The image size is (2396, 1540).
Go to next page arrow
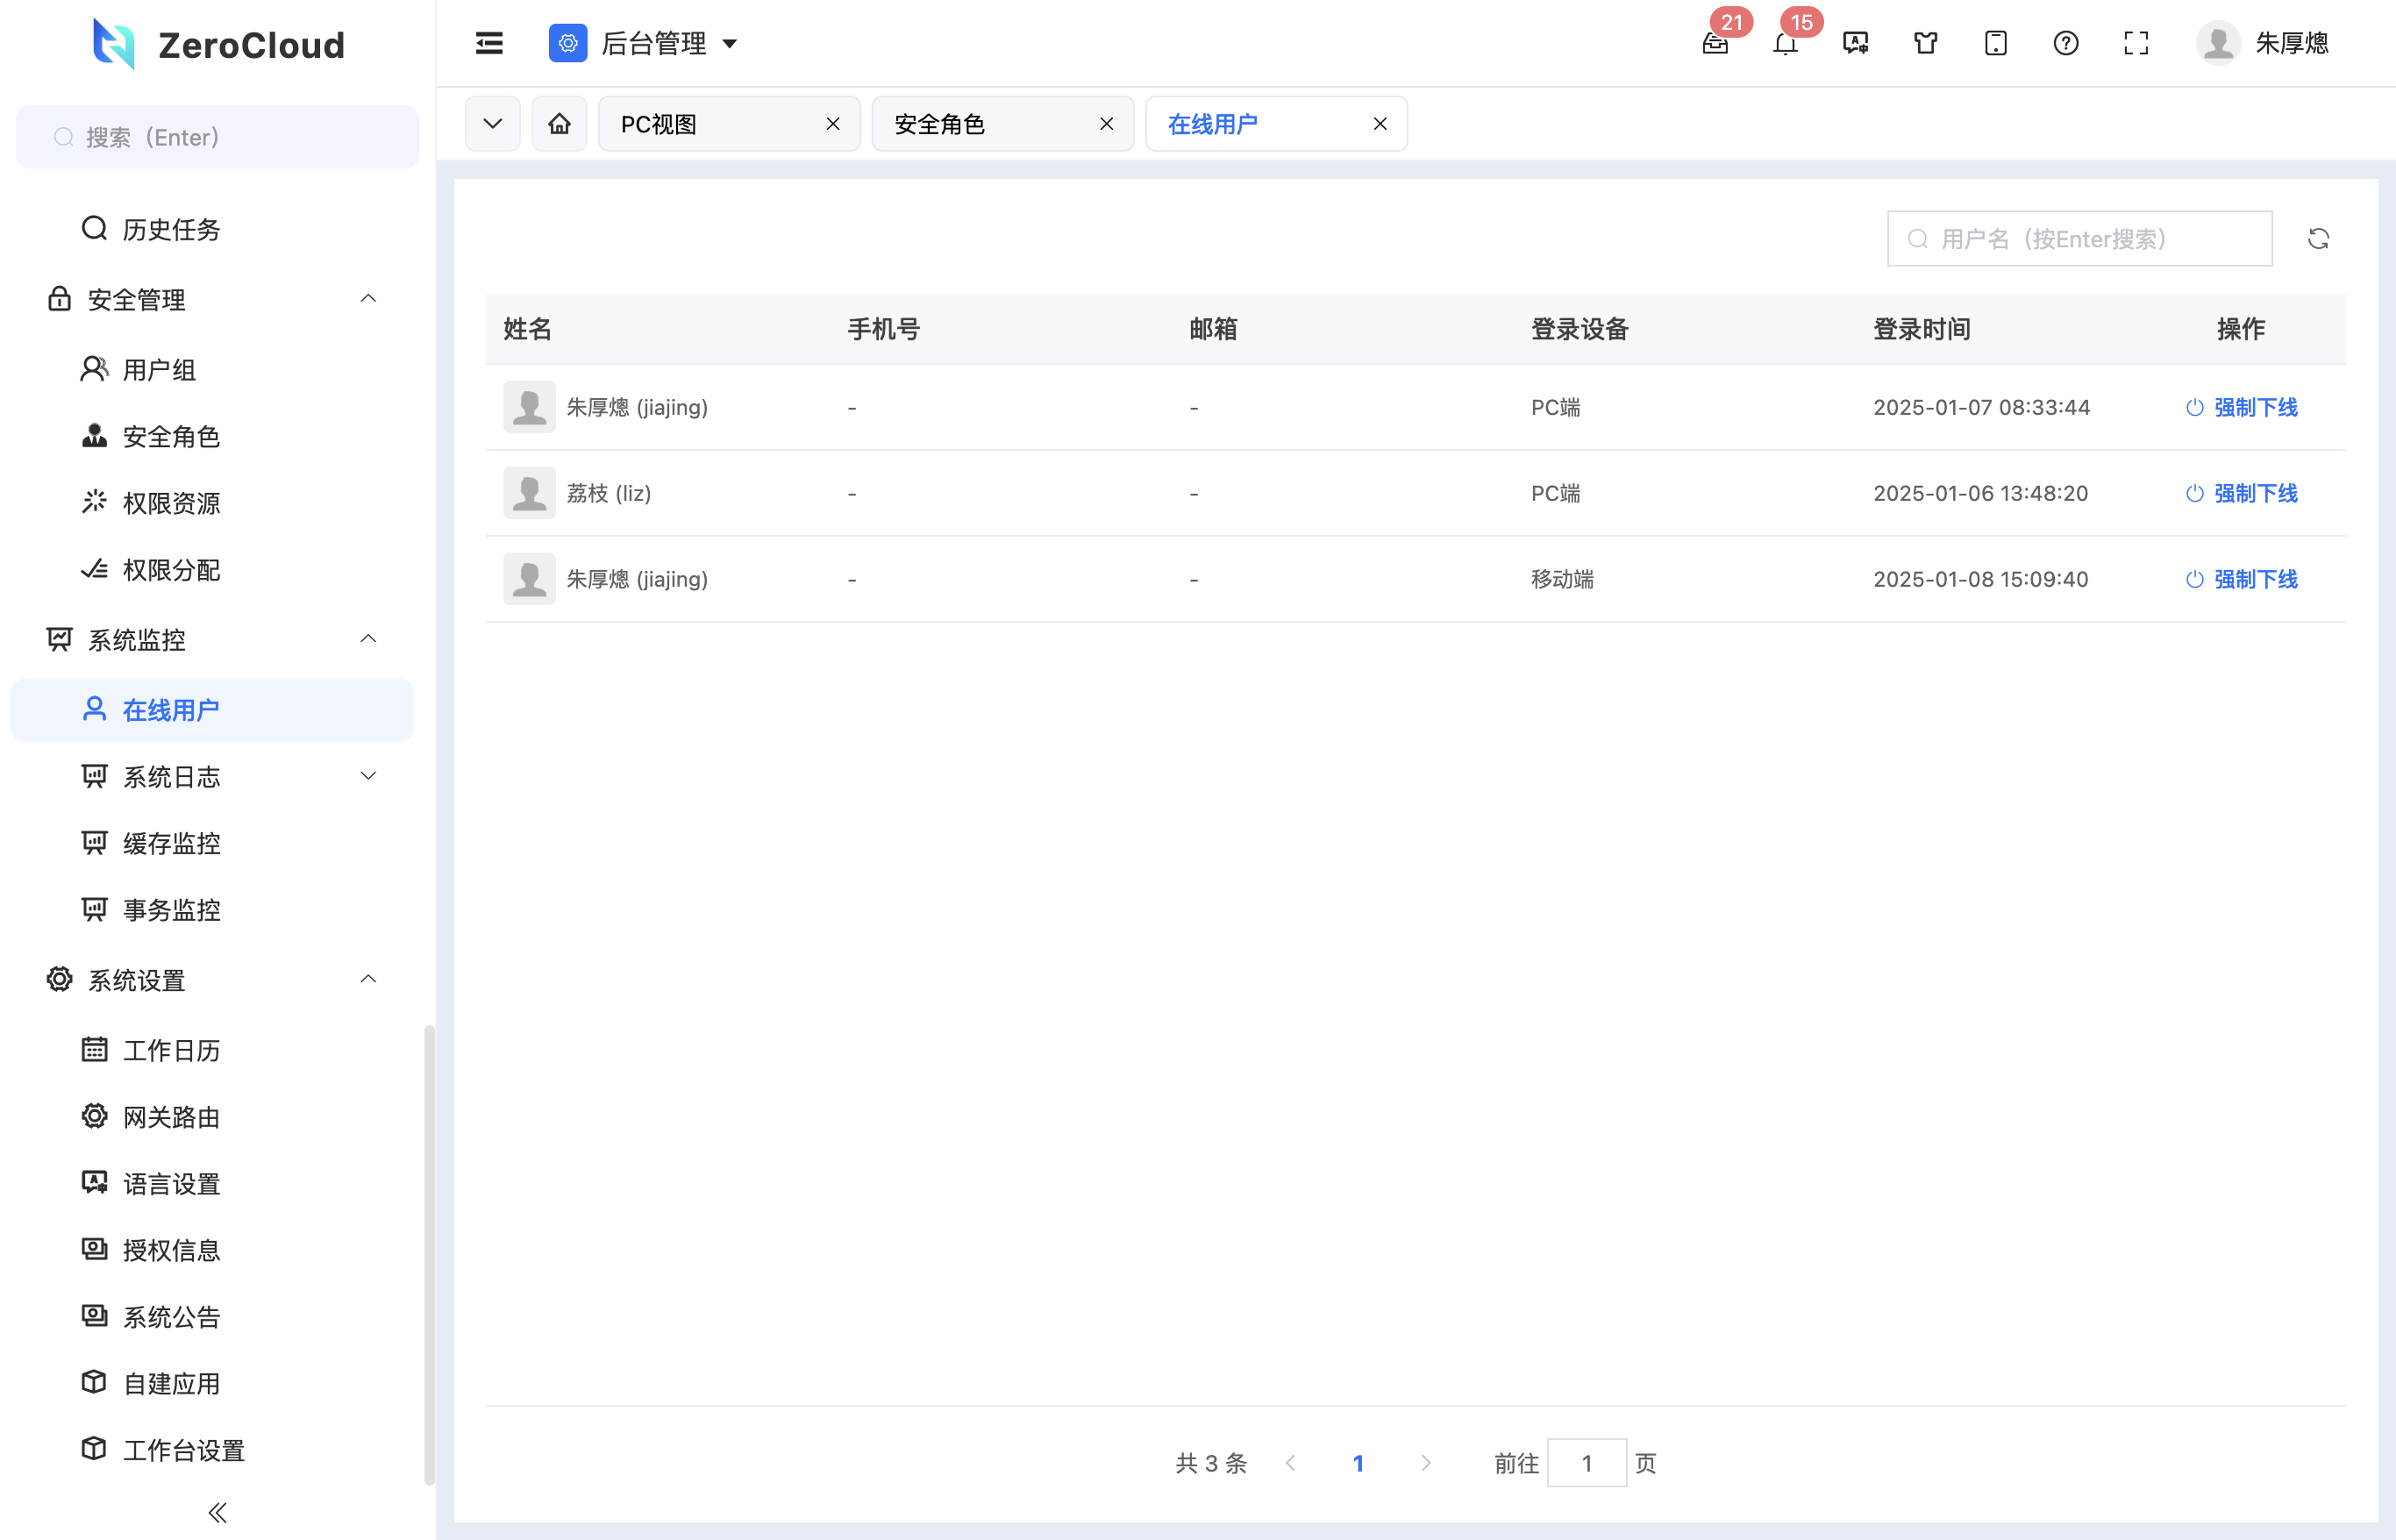(1426, 1463)
